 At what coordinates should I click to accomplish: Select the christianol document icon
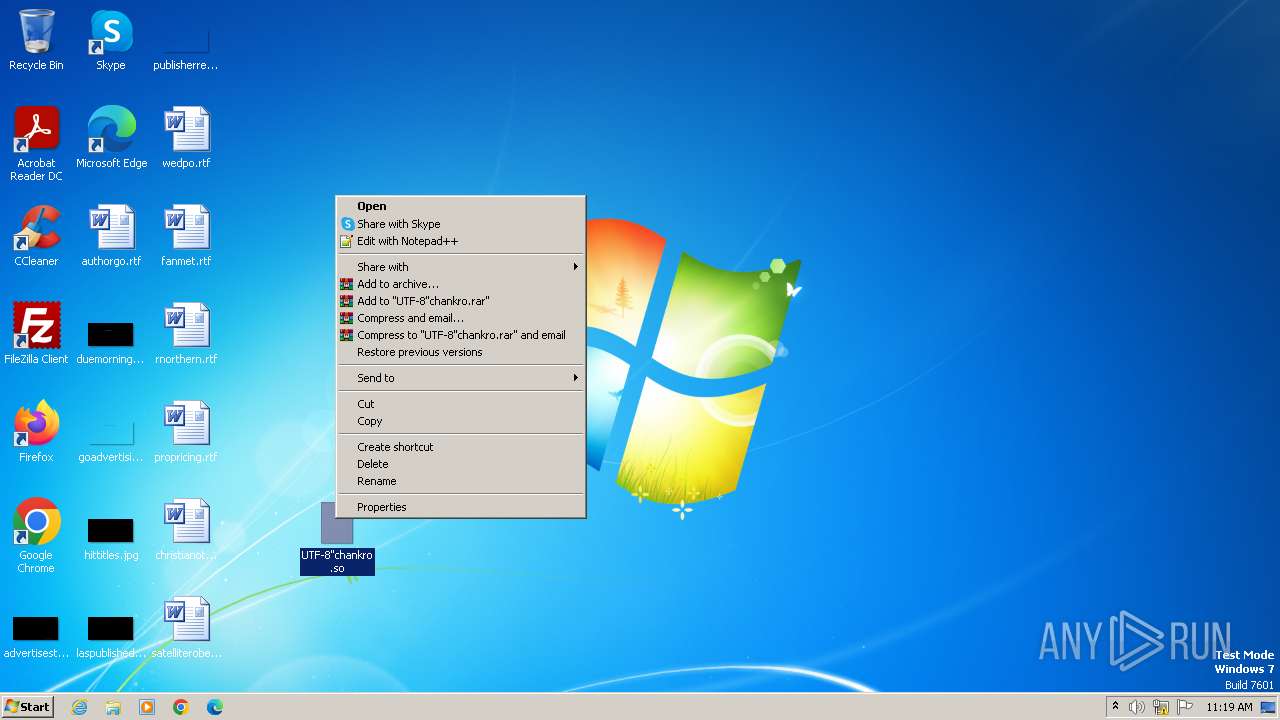point(186,529)
